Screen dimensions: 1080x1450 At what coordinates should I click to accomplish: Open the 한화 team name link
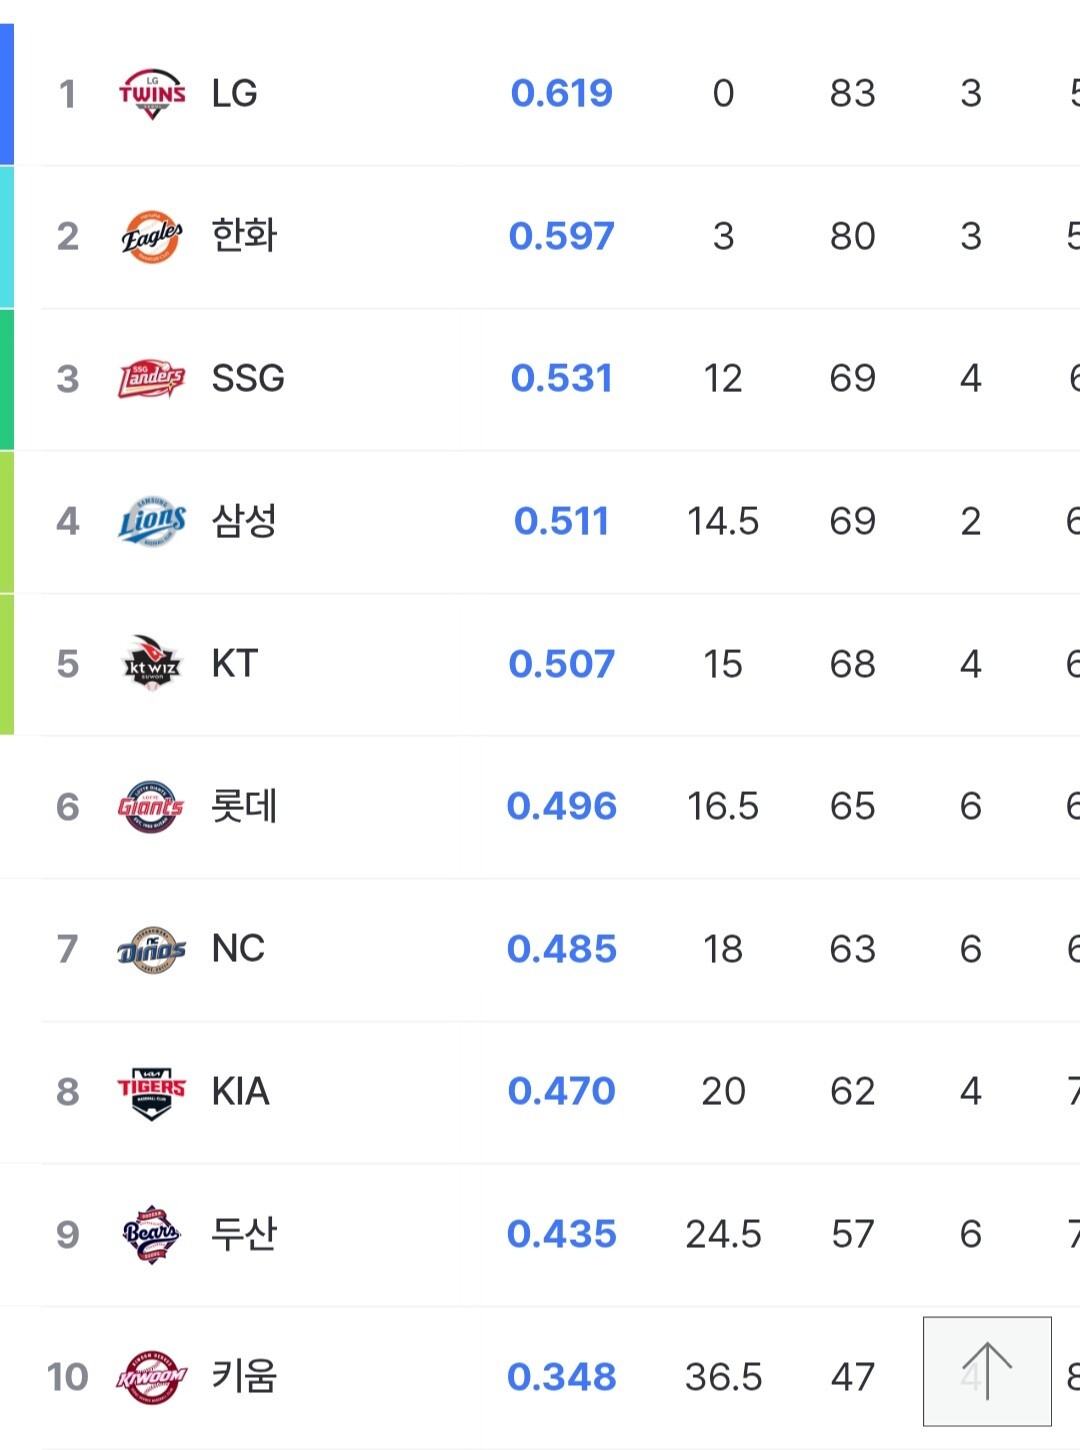click(x=244, y=237)
